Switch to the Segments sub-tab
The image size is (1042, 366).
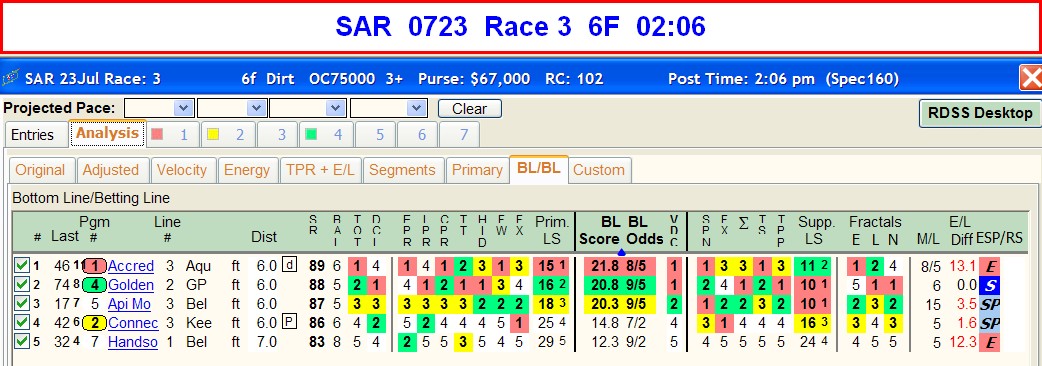click(x=402, y=170)
